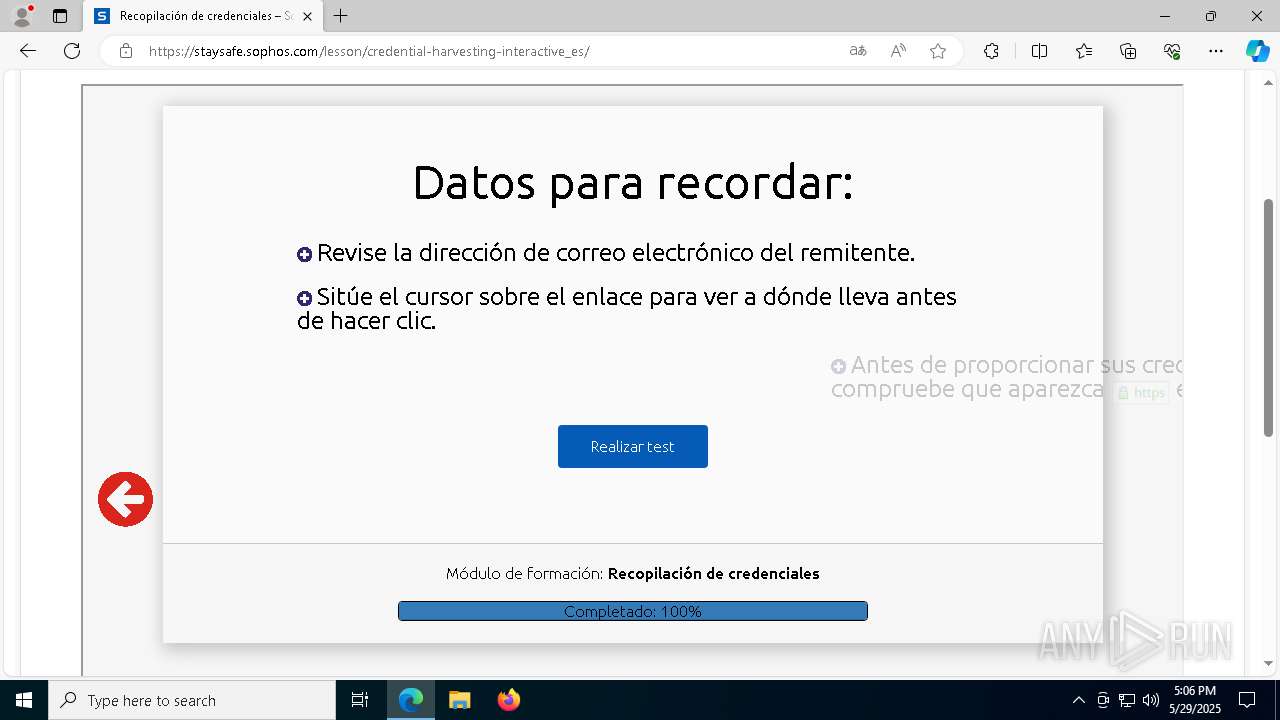
Task: Click the profile avatar icon
Action: pyautogui.click(x=22, y=16)
